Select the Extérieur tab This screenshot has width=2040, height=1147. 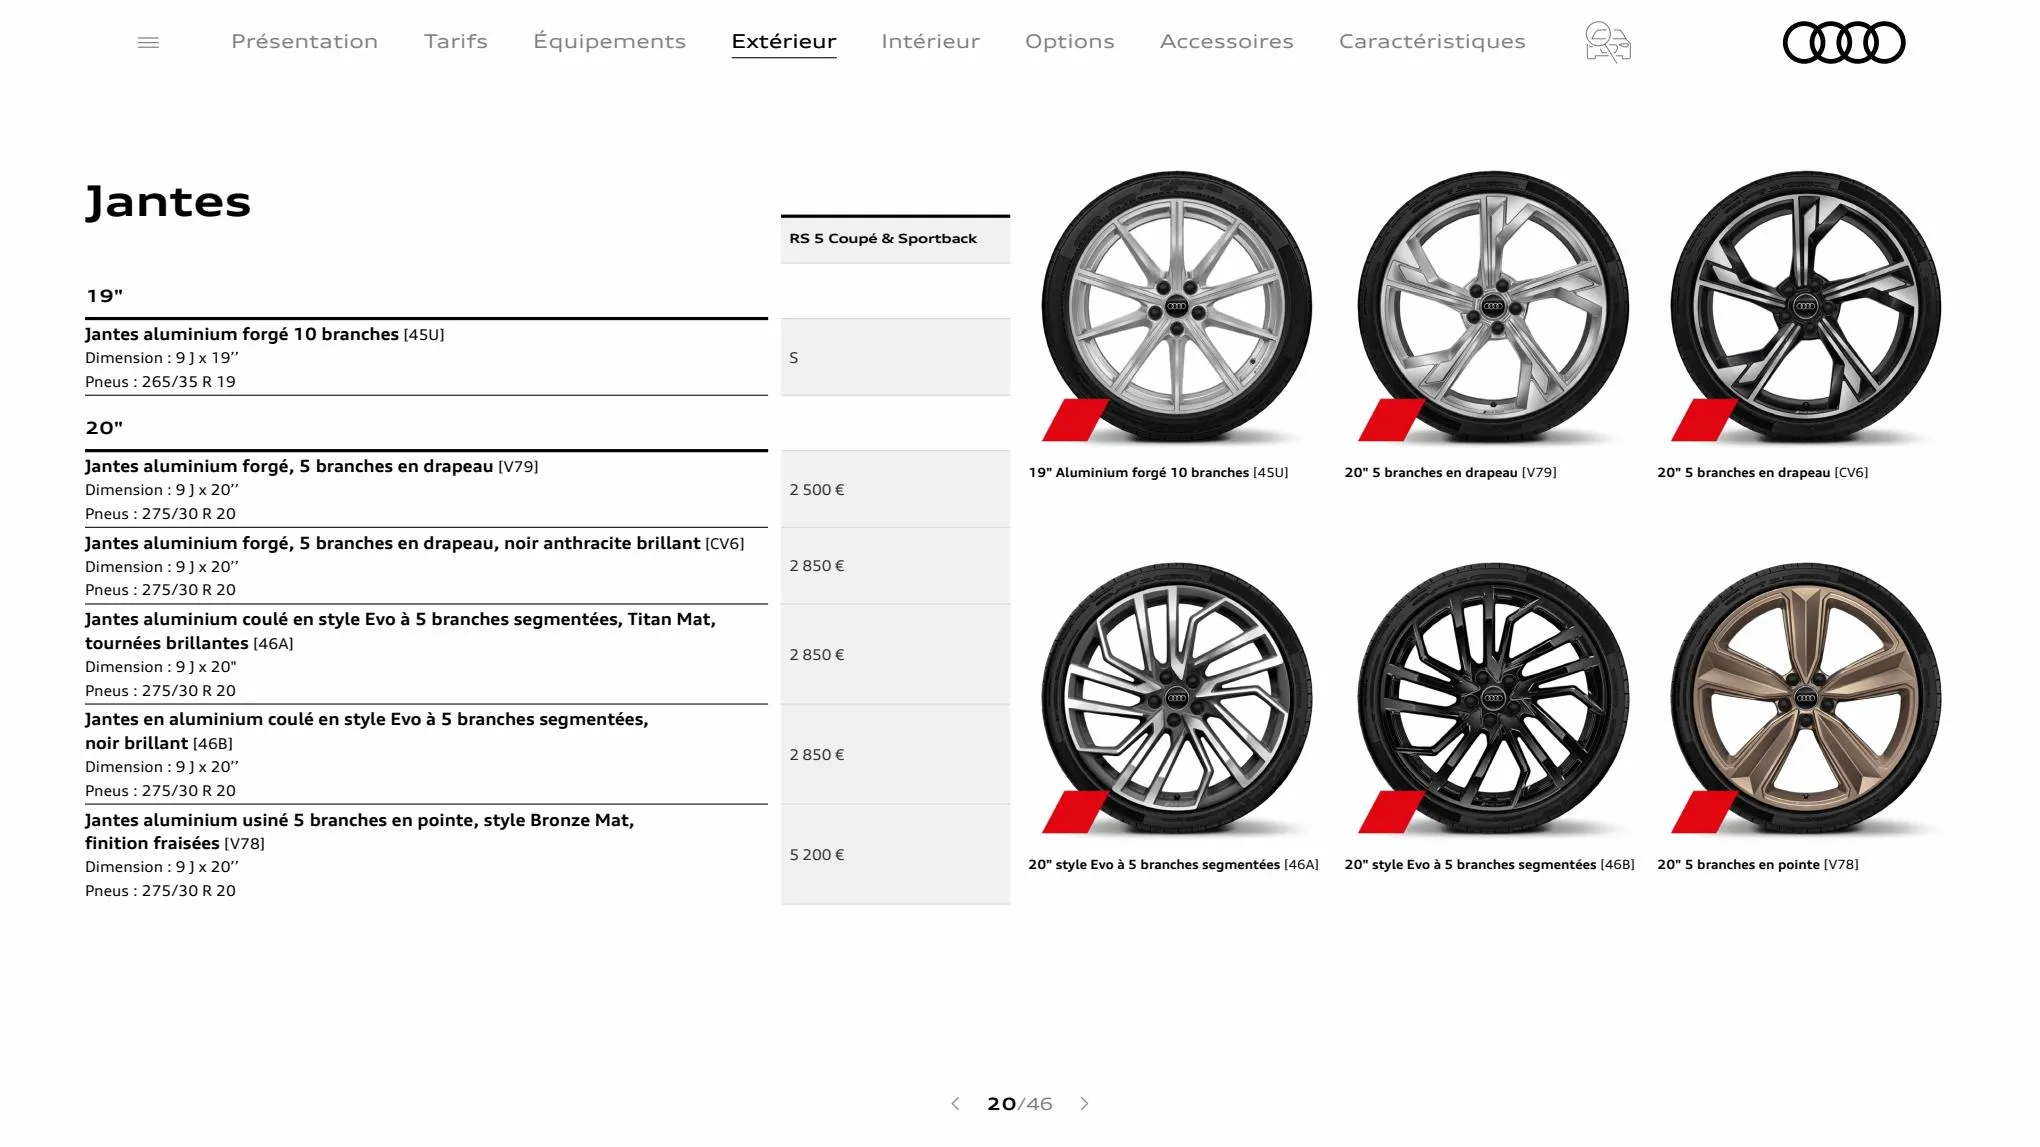pos(784,41)
